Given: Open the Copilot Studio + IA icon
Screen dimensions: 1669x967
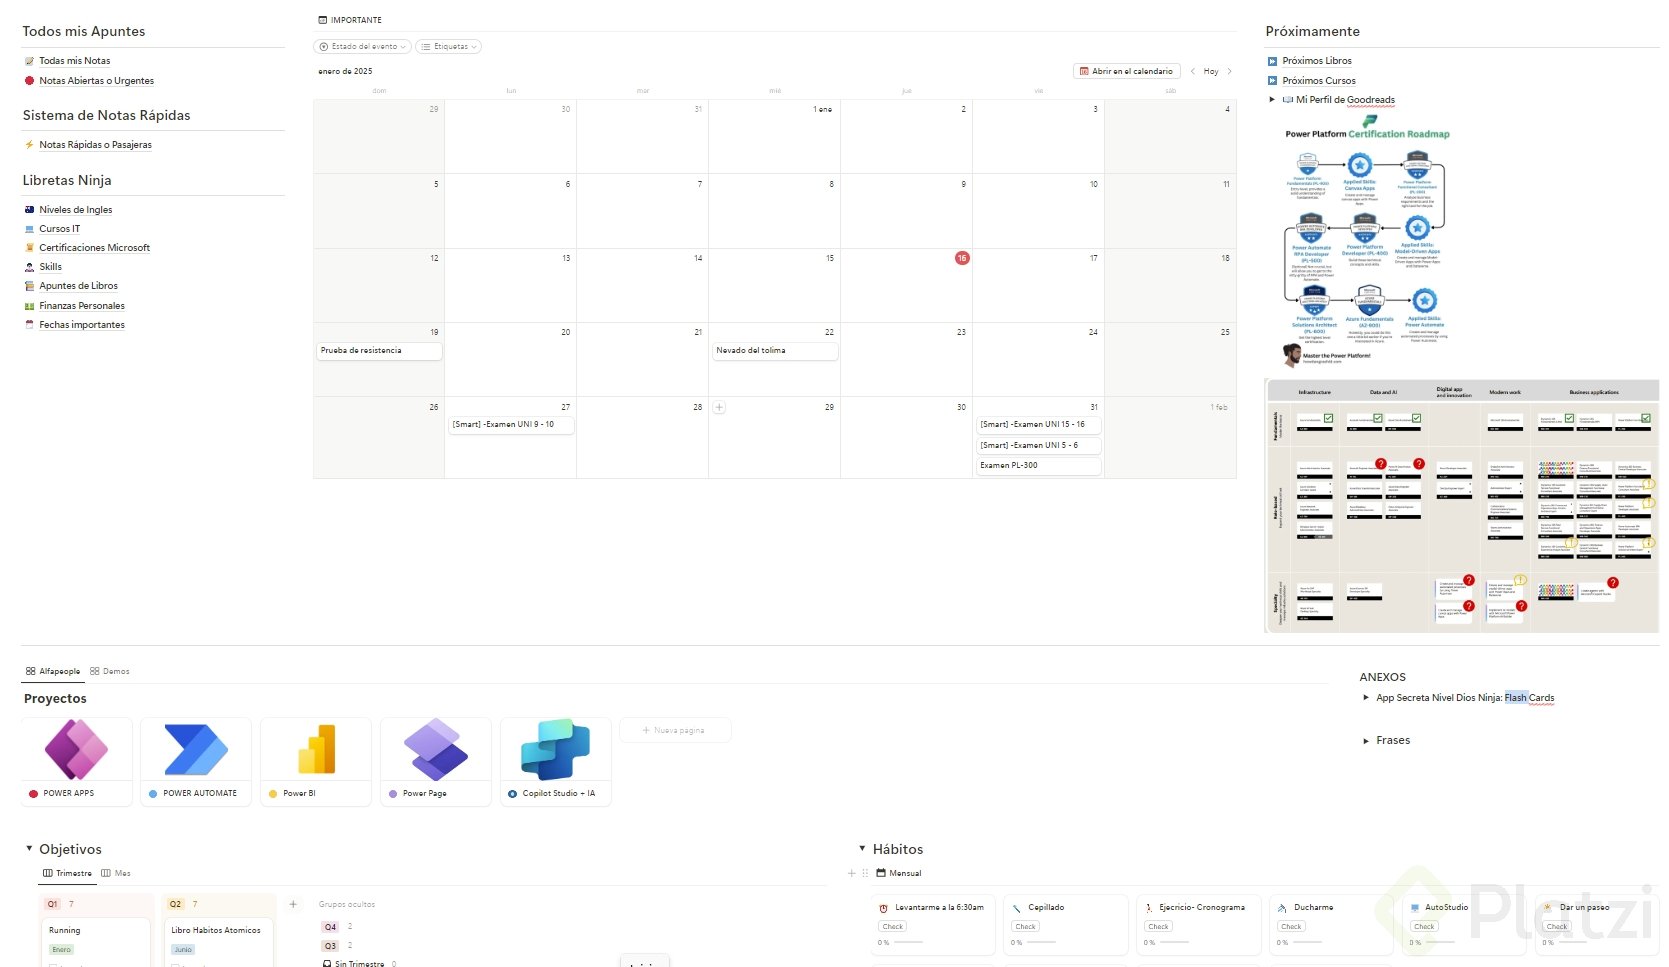Looking at the screenshot, I should [x=556, y=749].
